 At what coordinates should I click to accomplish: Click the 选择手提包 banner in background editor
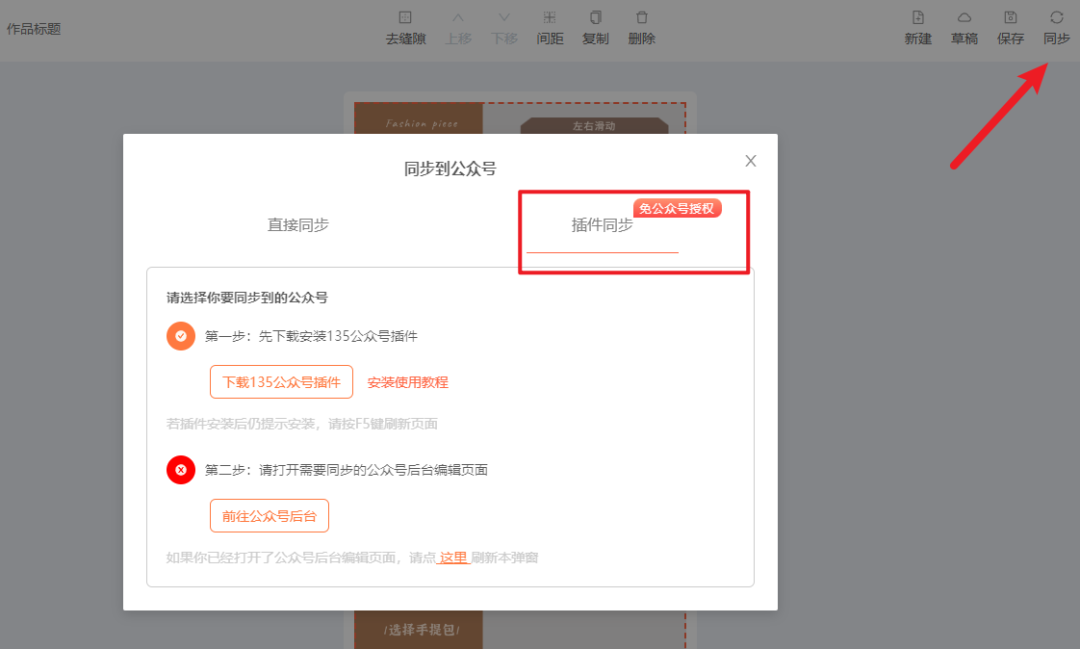[x=421, y=630]
